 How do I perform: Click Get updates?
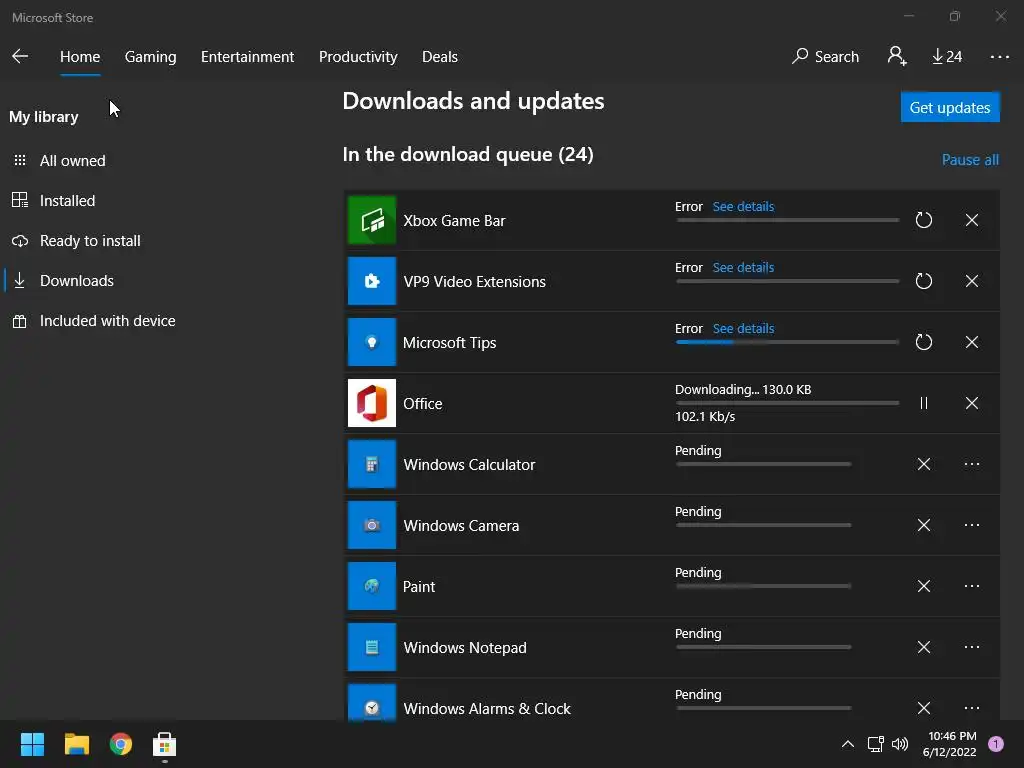[x=950, y=107]
